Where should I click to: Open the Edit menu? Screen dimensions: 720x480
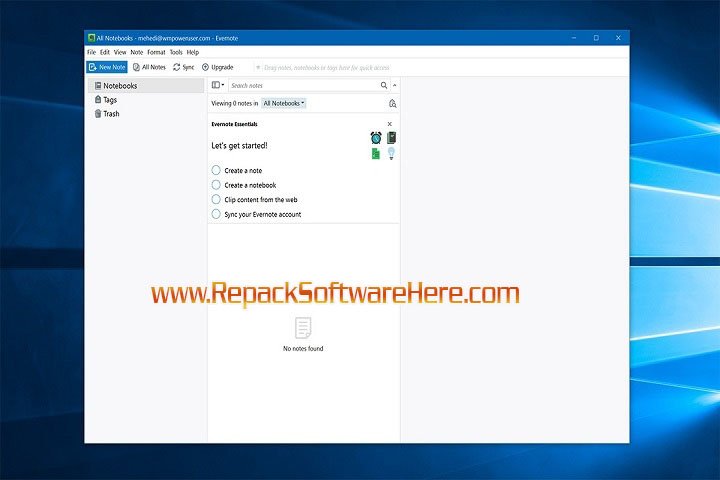tap(105, 52)
